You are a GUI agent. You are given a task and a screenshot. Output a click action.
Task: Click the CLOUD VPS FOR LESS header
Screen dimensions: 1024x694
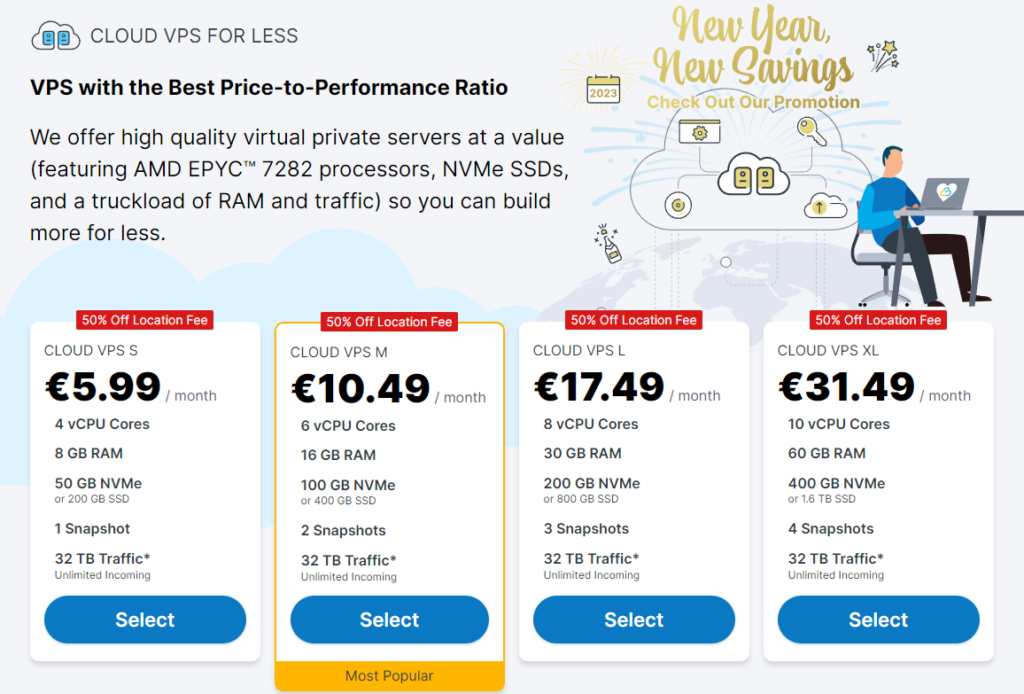click(x=194, y=34)
